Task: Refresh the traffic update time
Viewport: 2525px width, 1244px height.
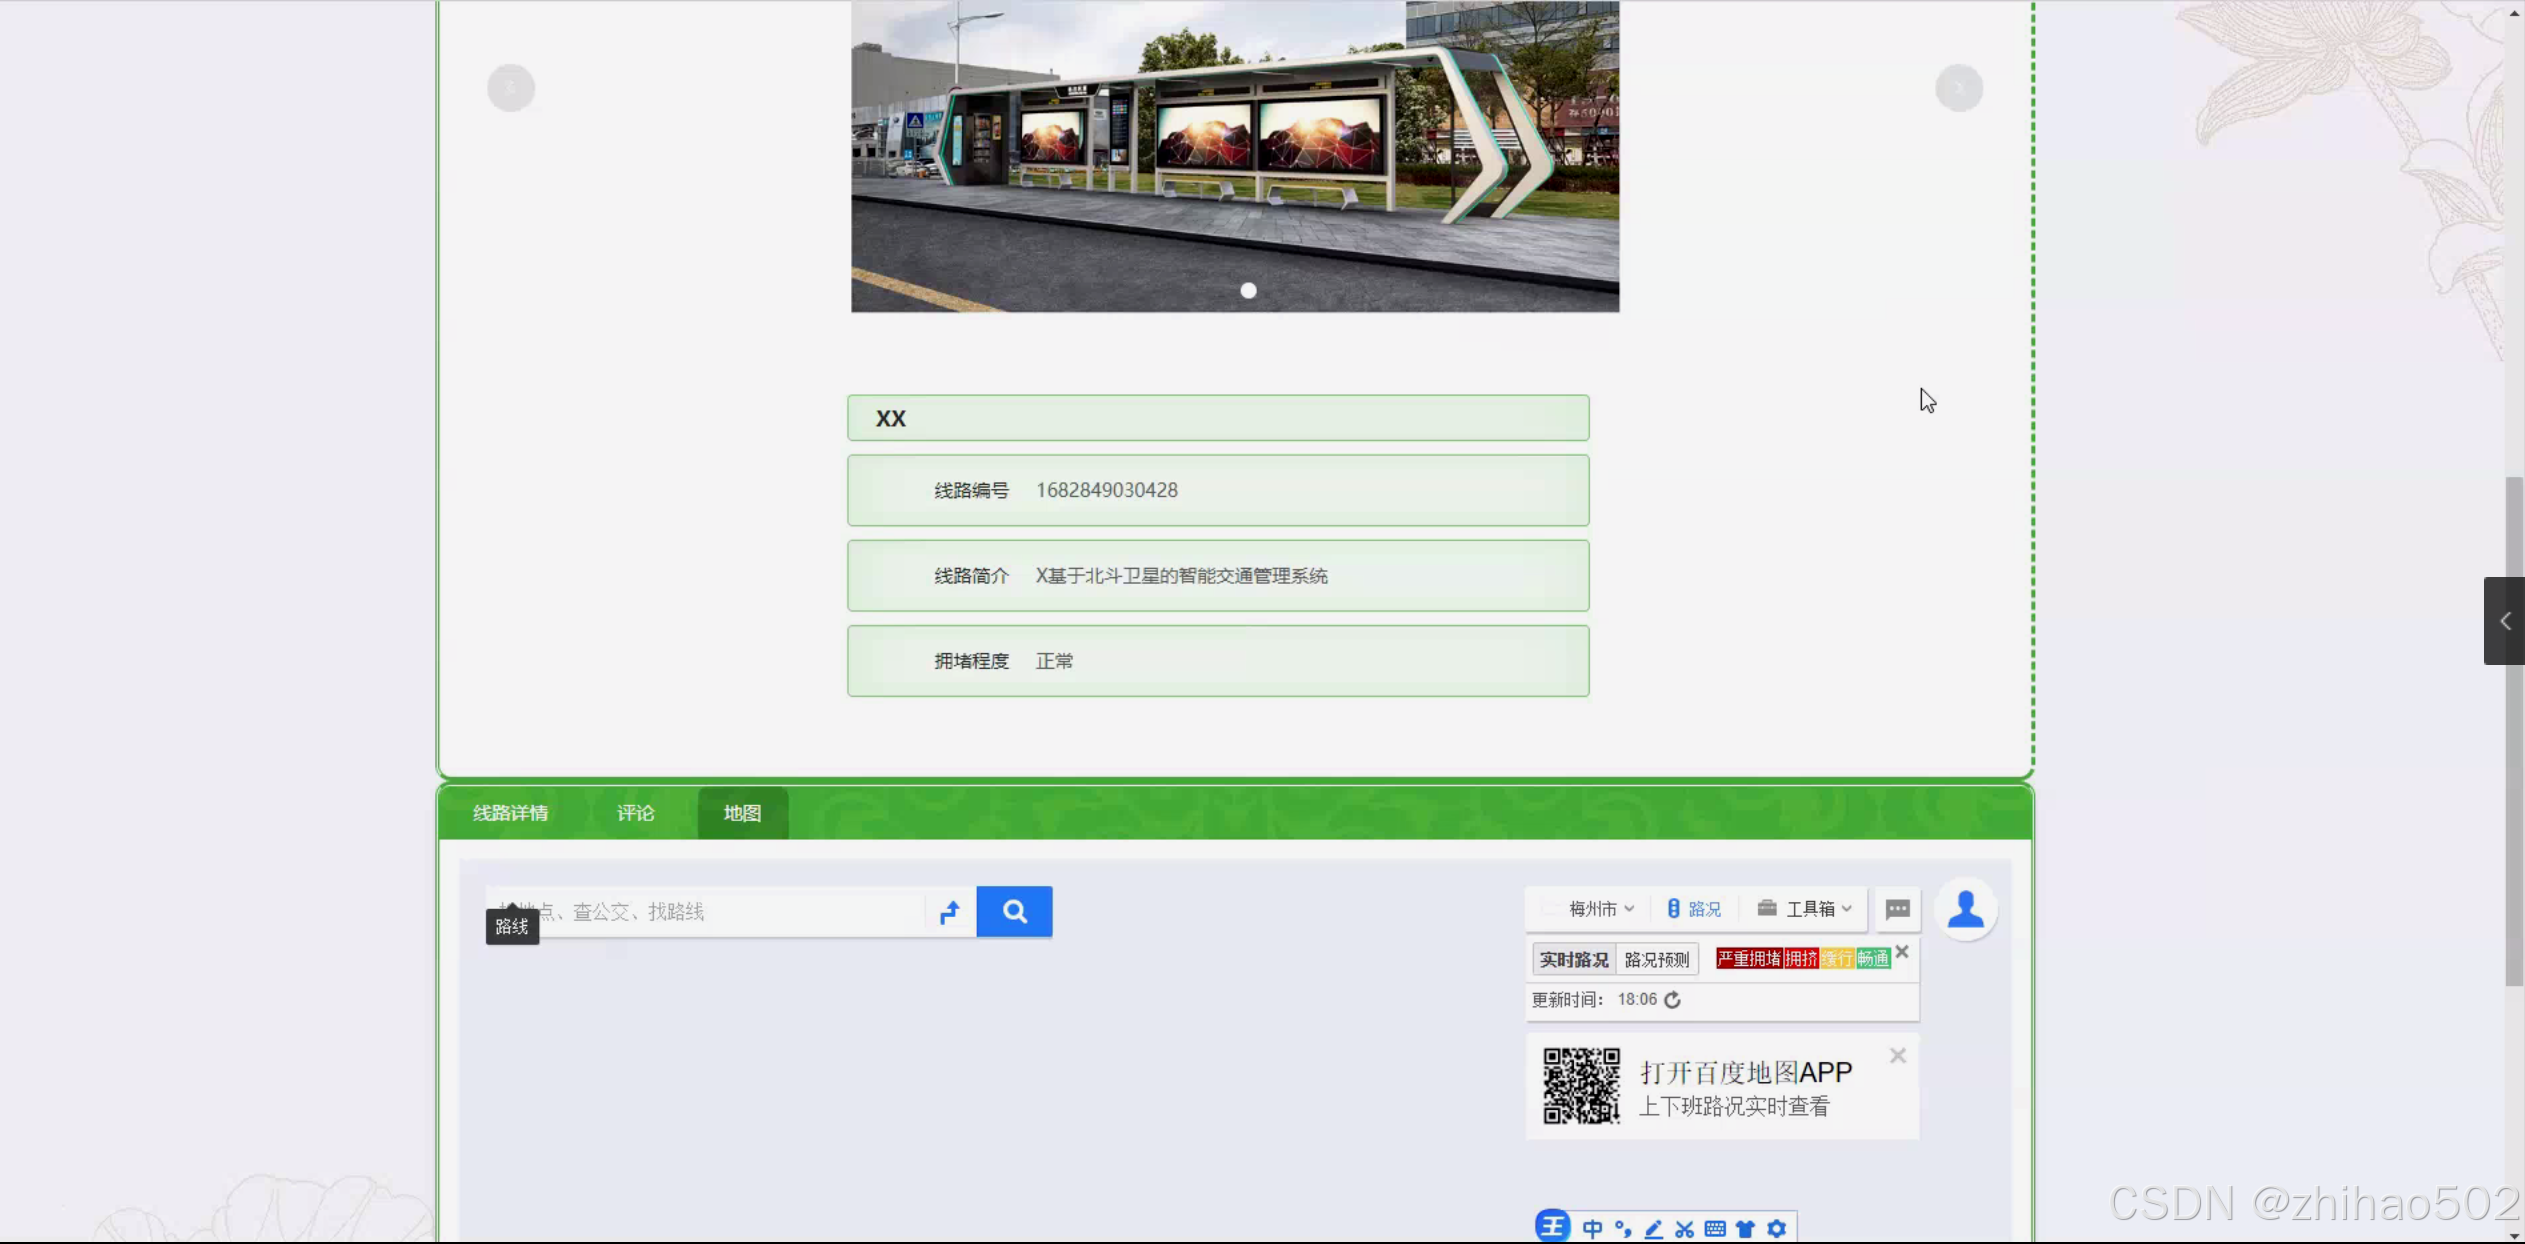Action: (1673, 1000)
